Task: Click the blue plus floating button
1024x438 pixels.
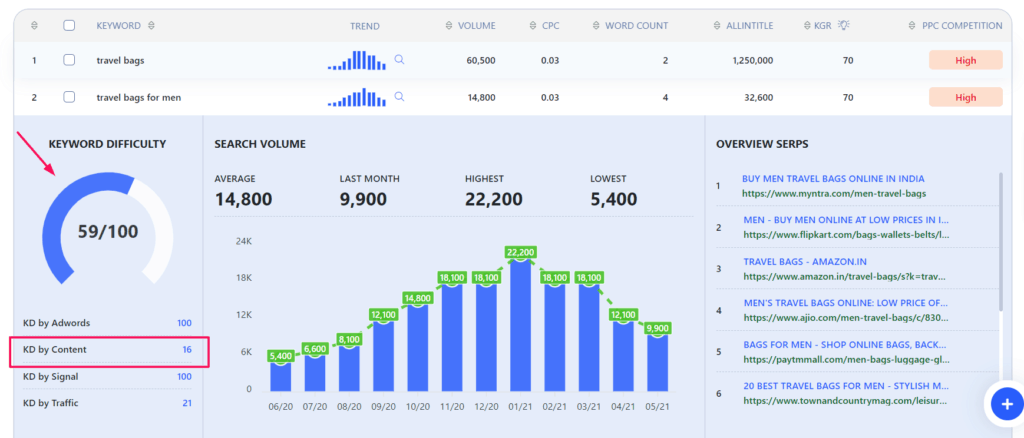Action: click(1003, 403)
